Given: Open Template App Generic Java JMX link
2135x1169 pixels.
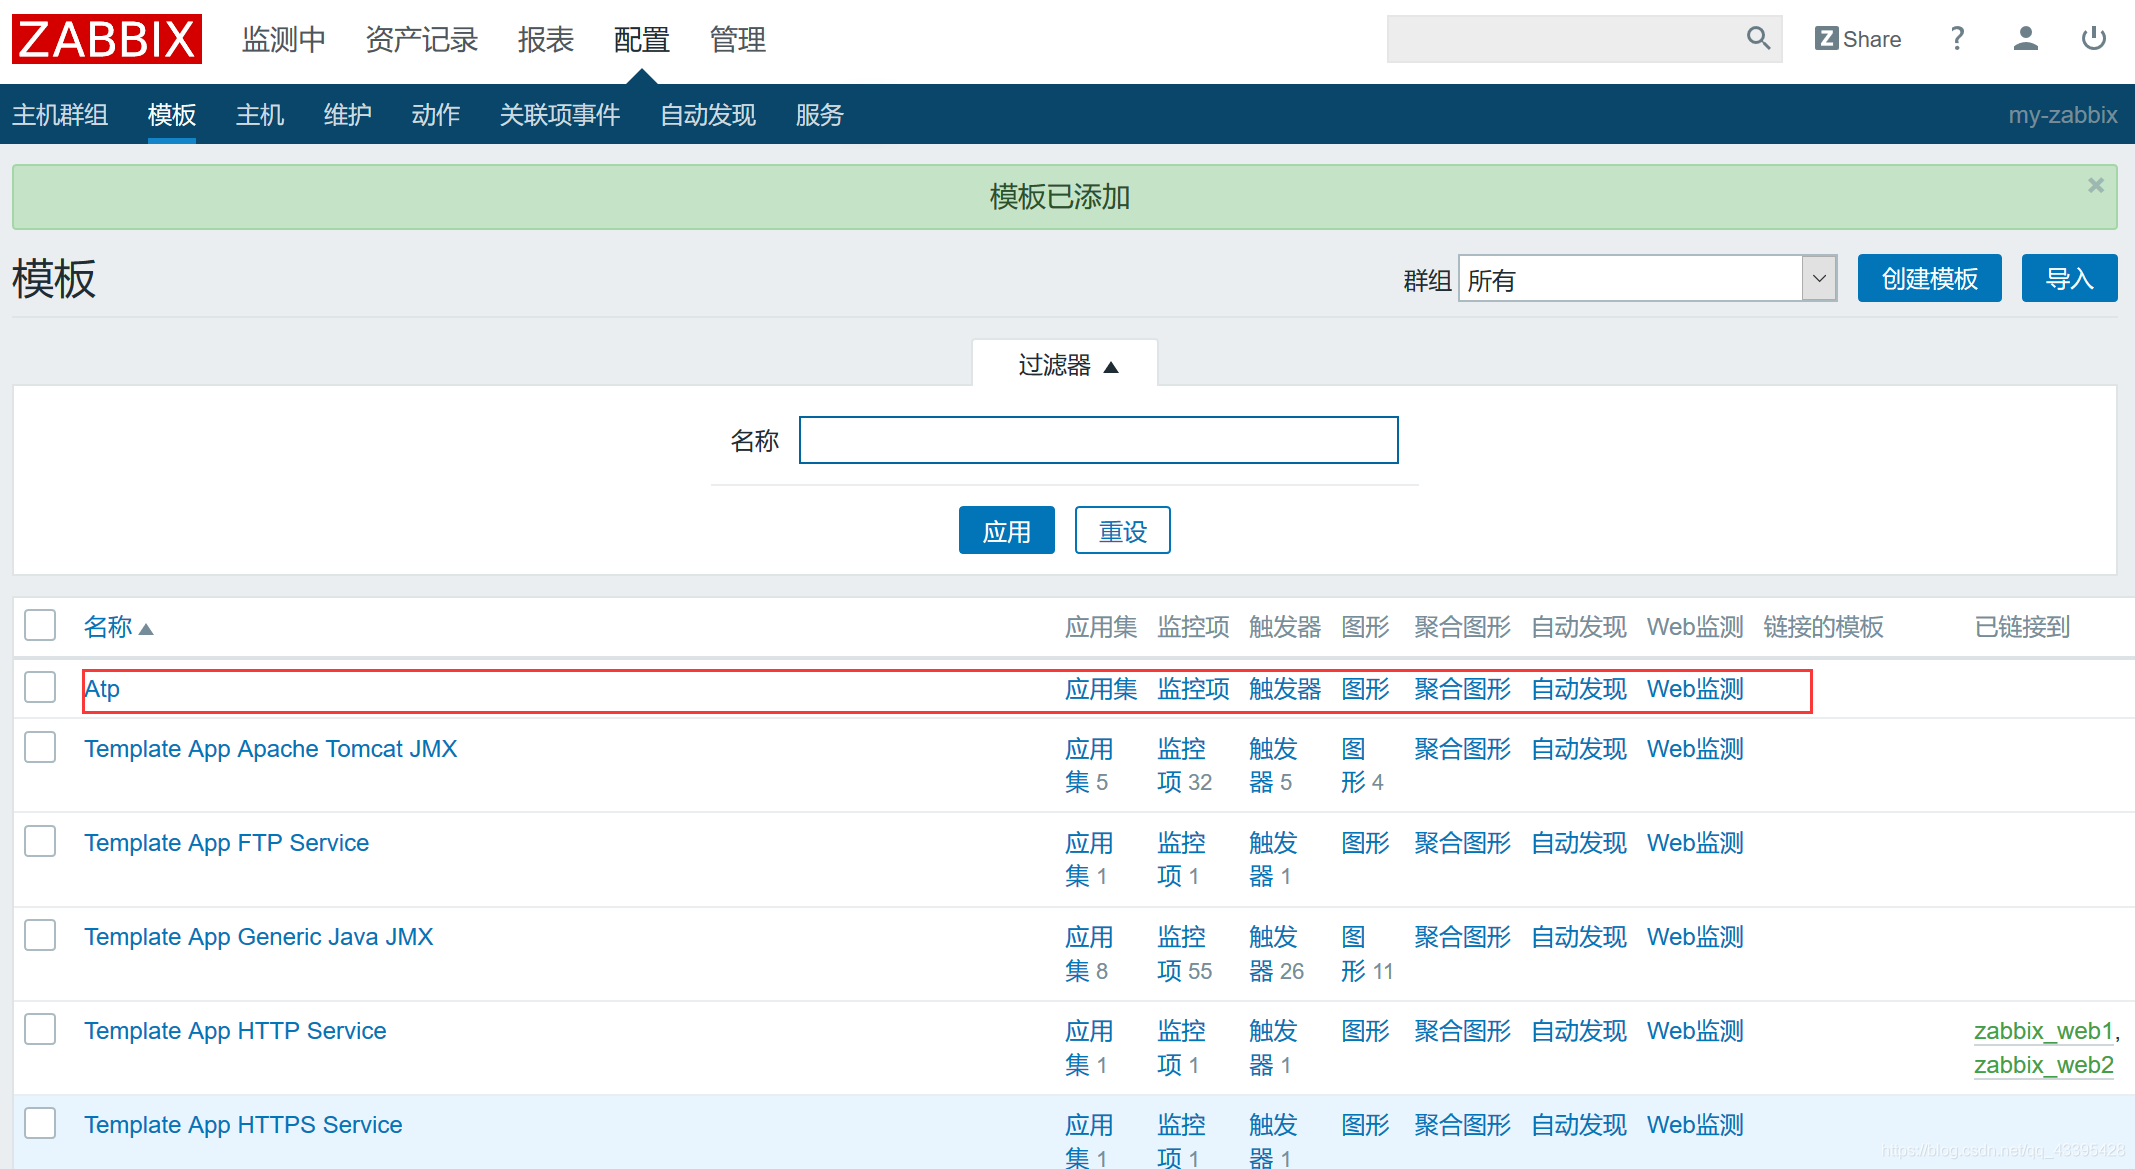Looking at the screenshot, I should pos(258,937).
